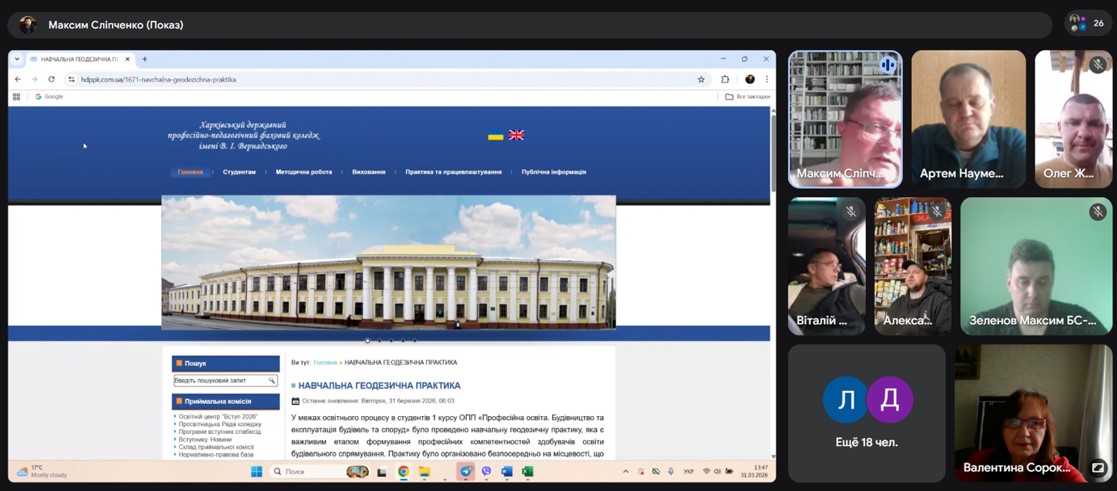Screen dimensions: 1117x491
Task: Select the Ukrainian flag language icon
Action: 495,135
